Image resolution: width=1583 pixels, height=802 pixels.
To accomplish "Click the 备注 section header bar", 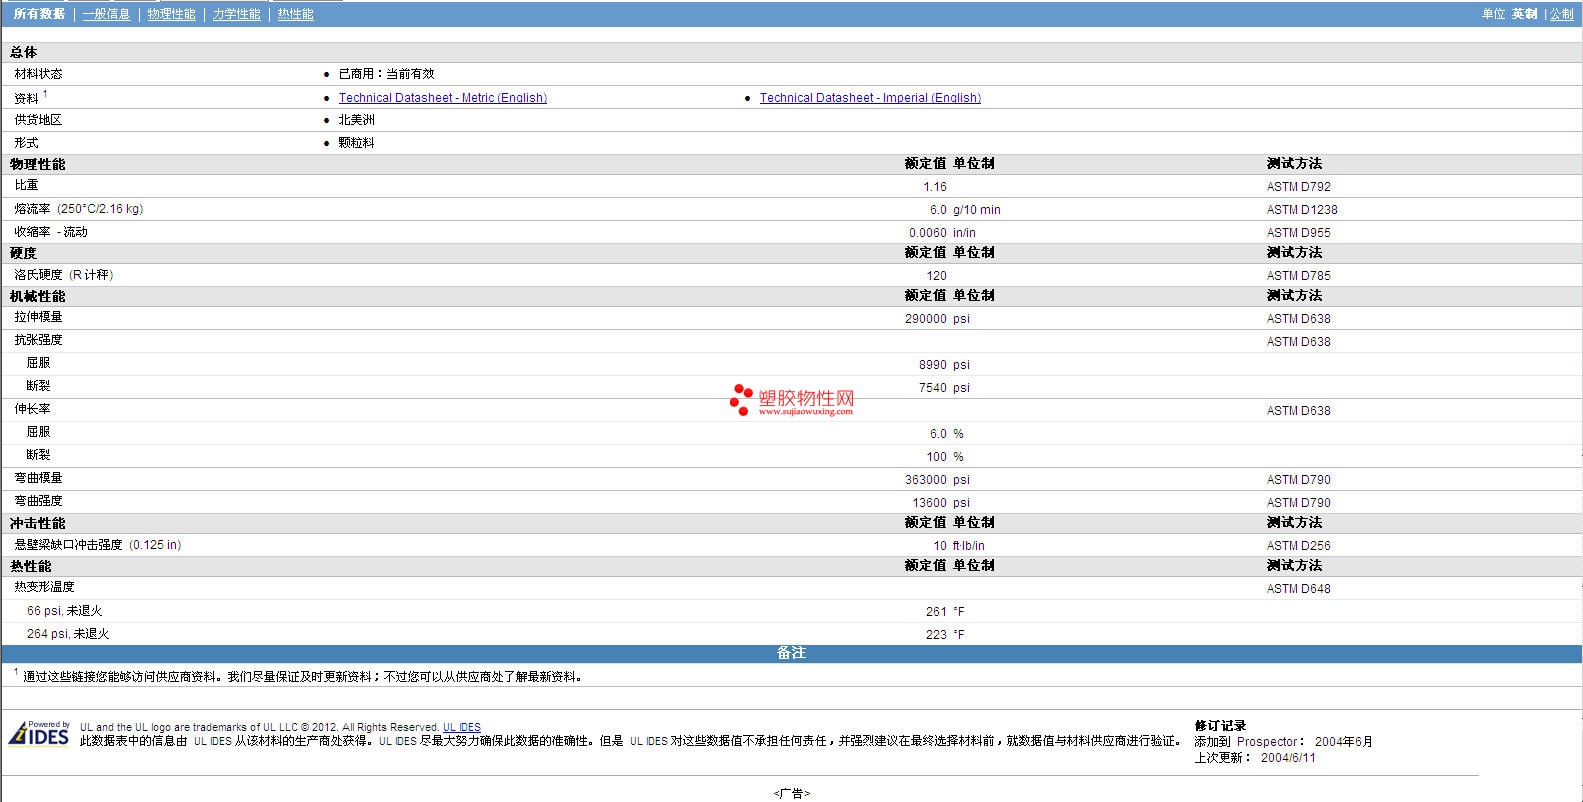I will [791, 653].
